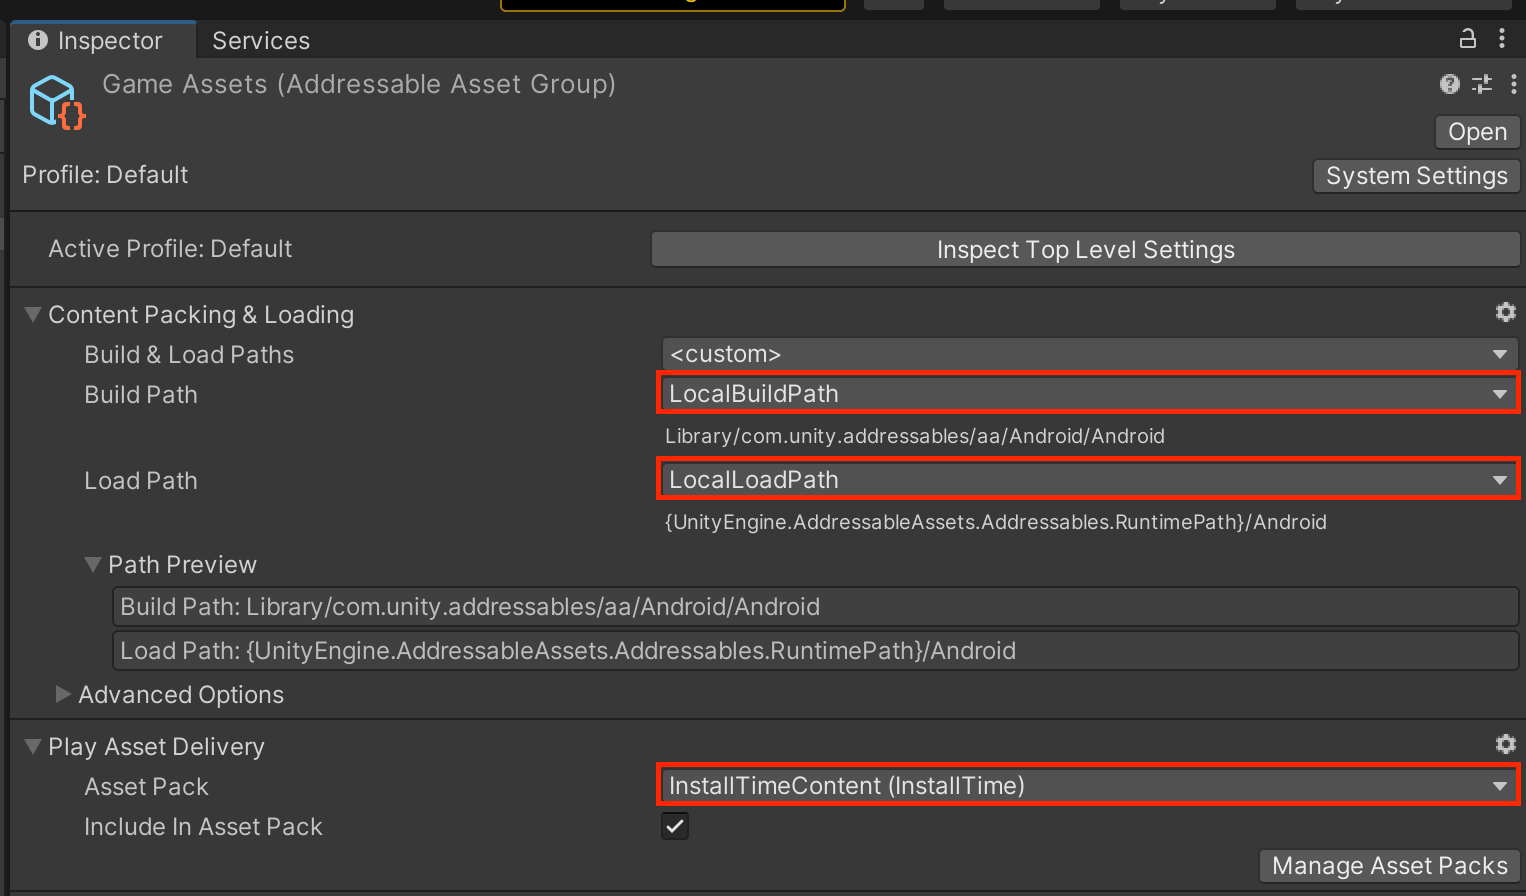The height and width of the screenshot is (896, 1526).
Task: Click the Inspector tab info icon
Action: (x=38, y=40)
